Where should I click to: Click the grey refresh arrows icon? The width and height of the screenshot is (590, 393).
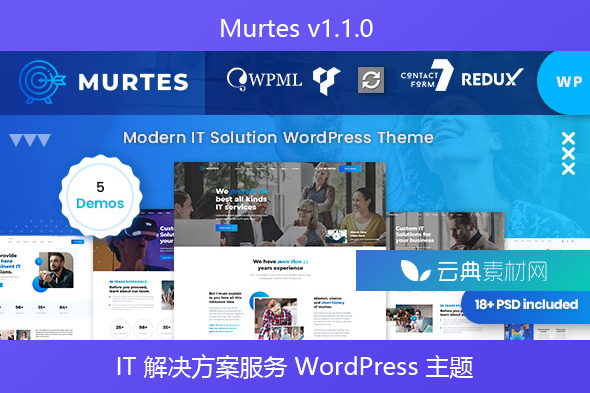coord(371,80)
